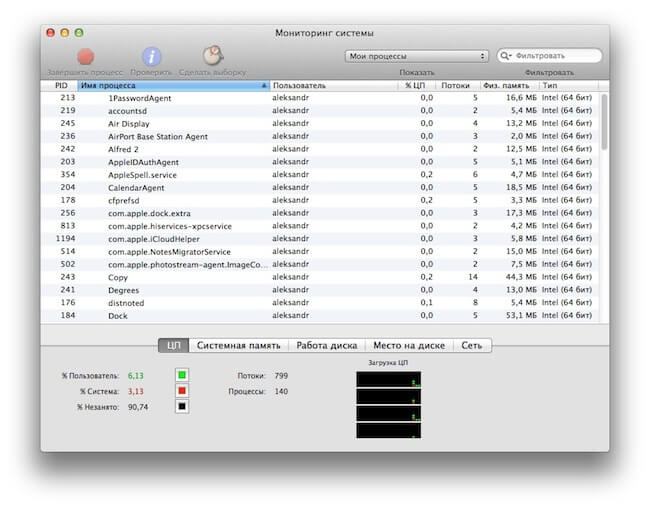Screen dimensions: 650x508
Task: Click the 90,74 idle percentage value
Action: coord(138,407)
